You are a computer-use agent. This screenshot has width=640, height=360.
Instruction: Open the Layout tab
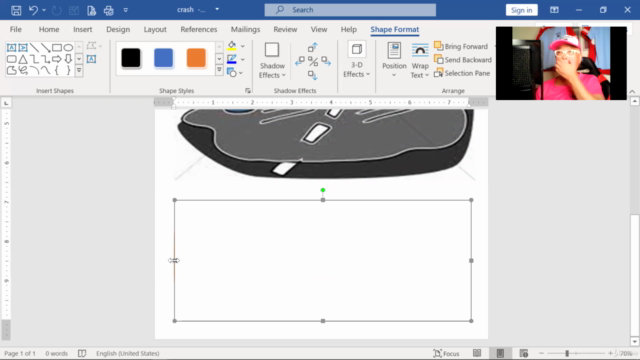155,29
